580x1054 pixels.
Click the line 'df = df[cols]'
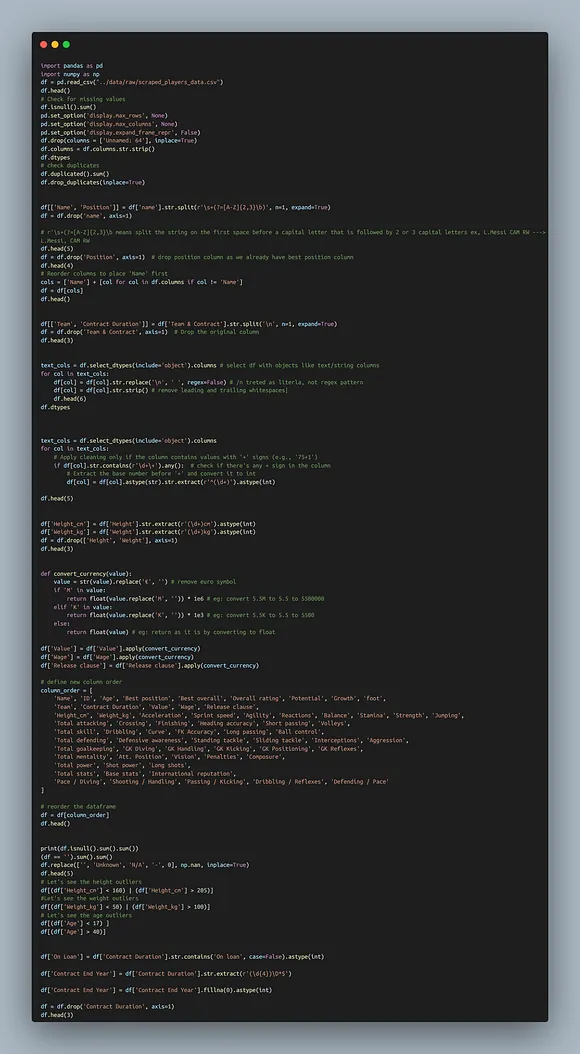(60, 290)
